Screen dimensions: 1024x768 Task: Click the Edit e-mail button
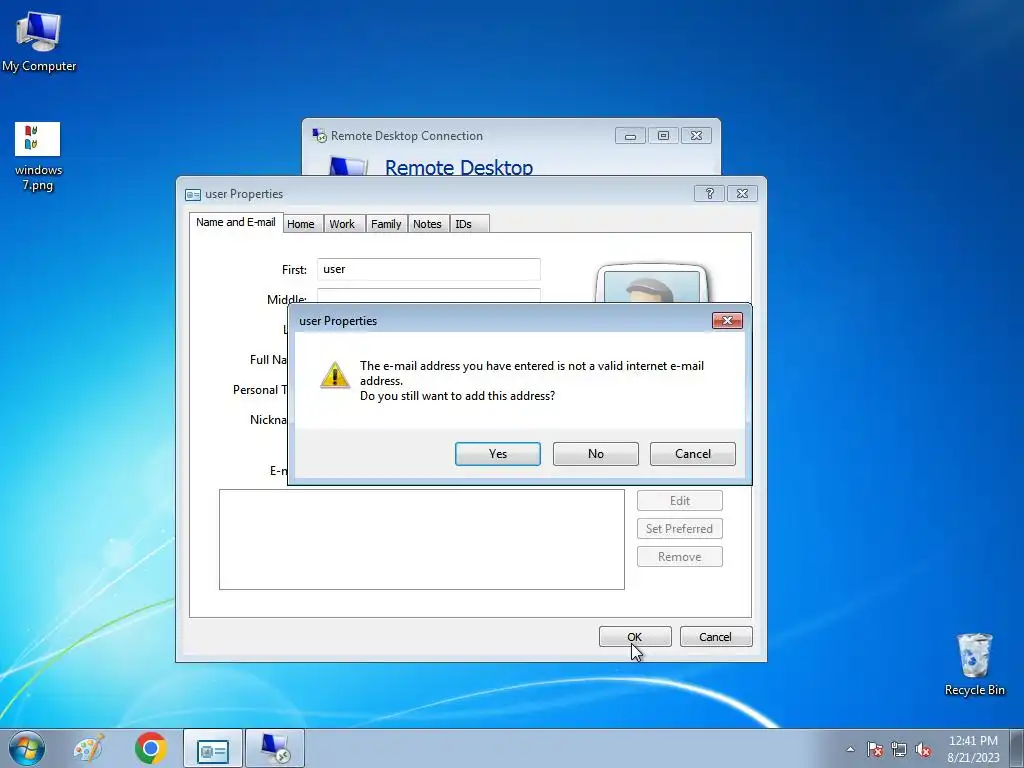(x=680, y=501)
